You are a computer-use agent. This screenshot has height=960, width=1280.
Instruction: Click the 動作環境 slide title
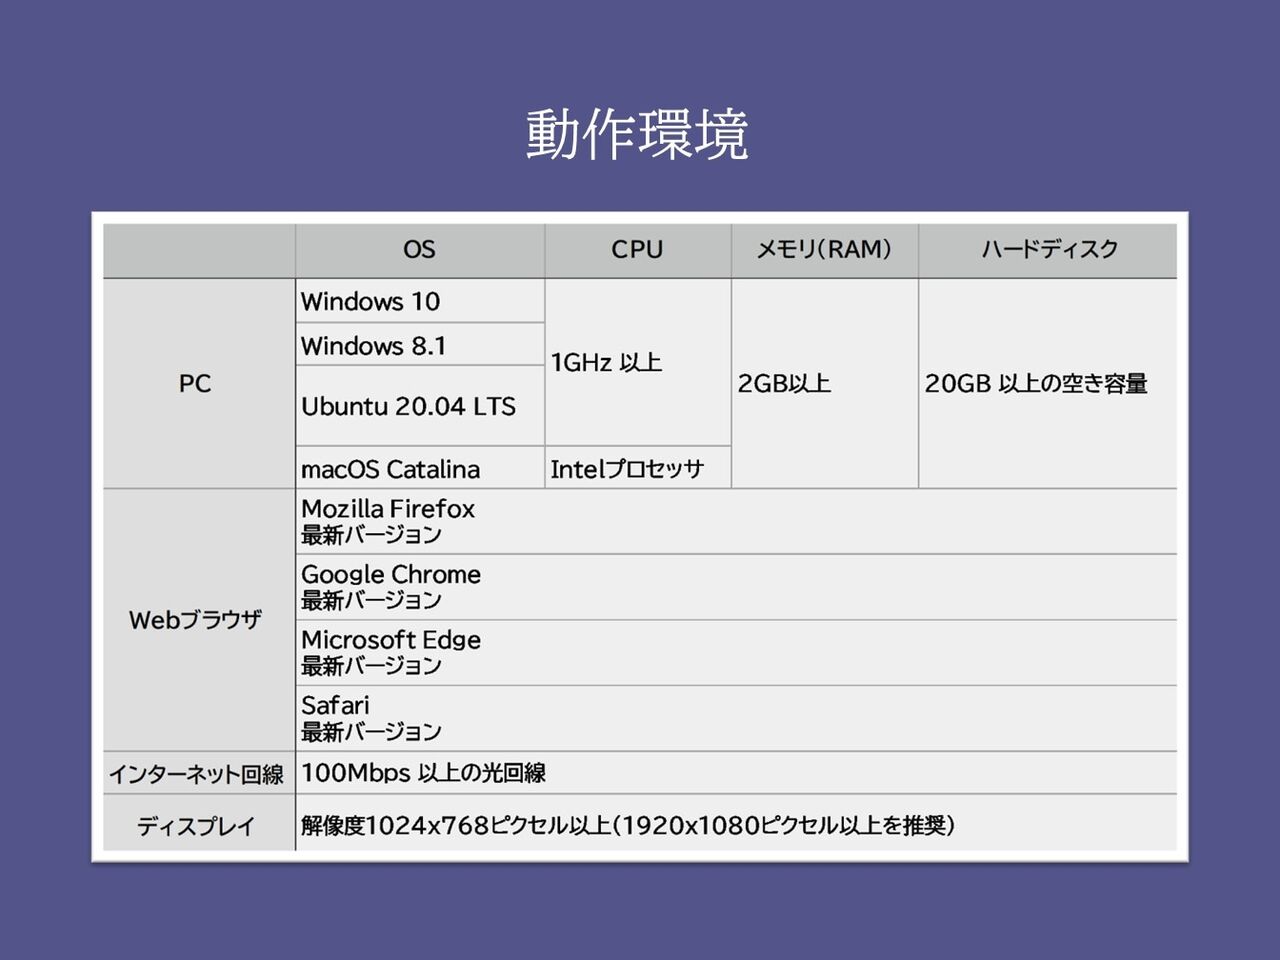point(638,135)
